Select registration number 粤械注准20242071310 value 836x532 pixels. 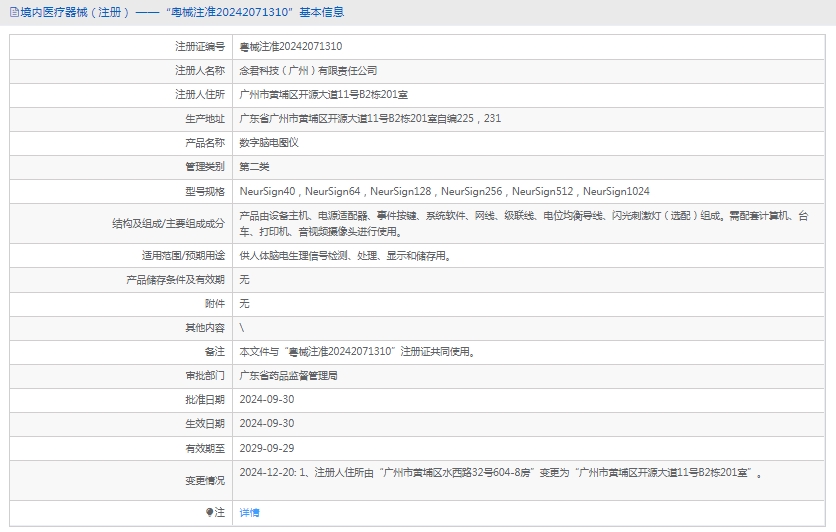click(x=290, y=47)
